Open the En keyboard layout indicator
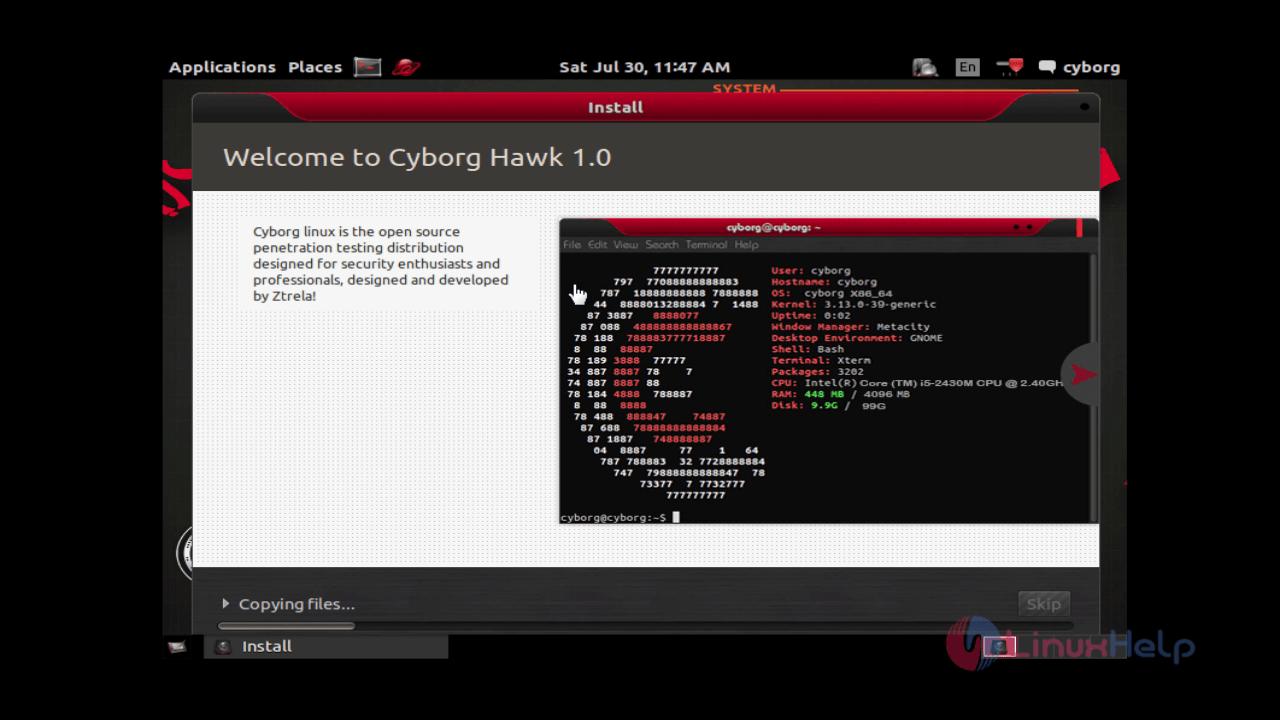The image size is (1280, 720). click(967, 67)
